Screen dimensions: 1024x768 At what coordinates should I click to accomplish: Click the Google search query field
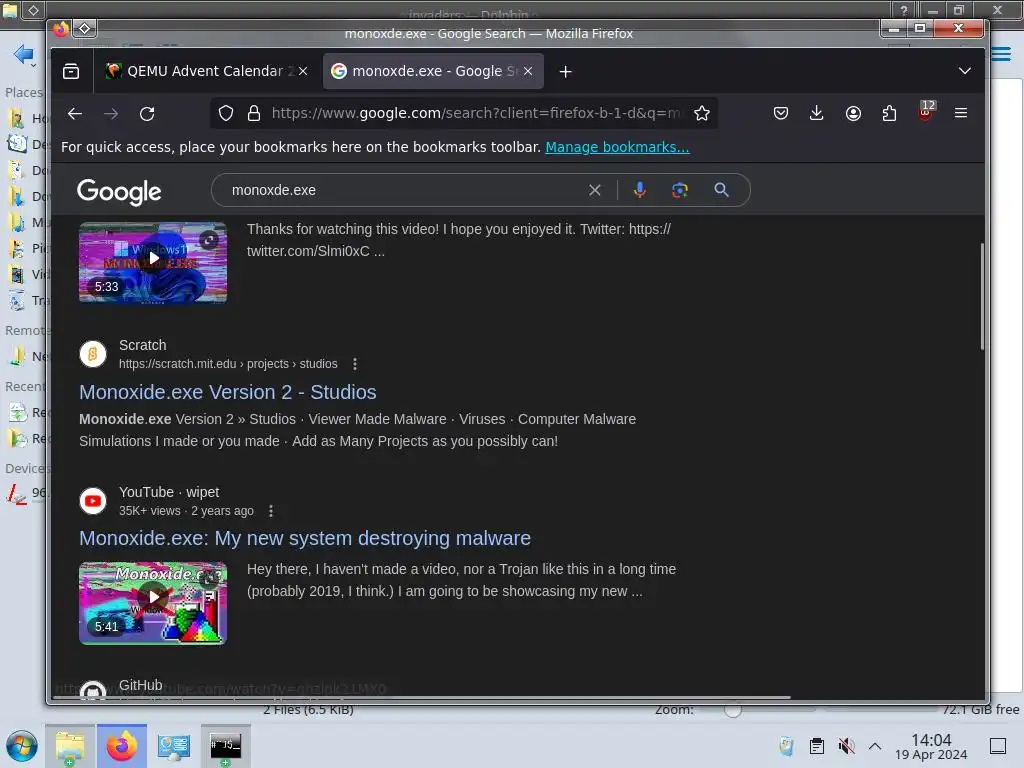click(x=405, y=190)
